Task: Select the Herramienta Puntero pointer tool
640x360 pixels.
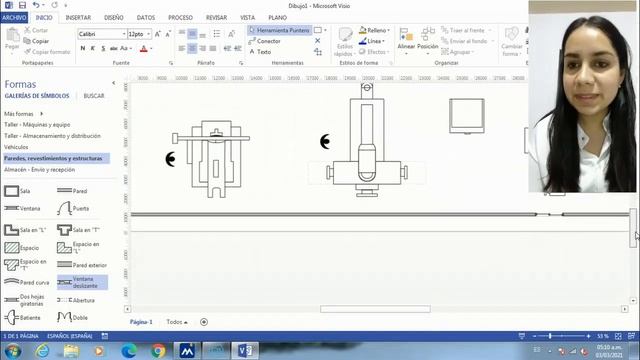Action: pyautogui.click(x=280, y=30)
